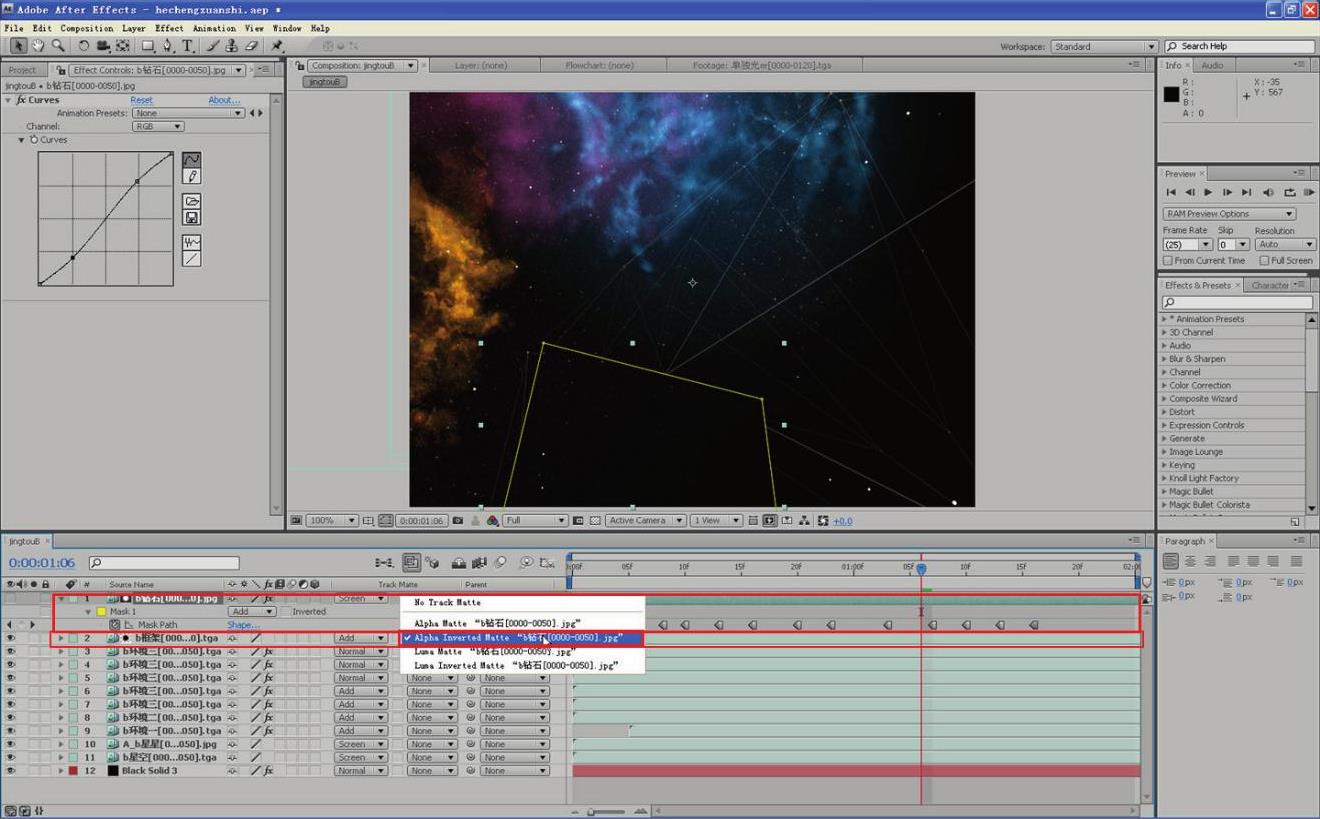Open the 1 View layout dropdown
The width and height of the screenshot is (1320, 819).
coord(718,521)
